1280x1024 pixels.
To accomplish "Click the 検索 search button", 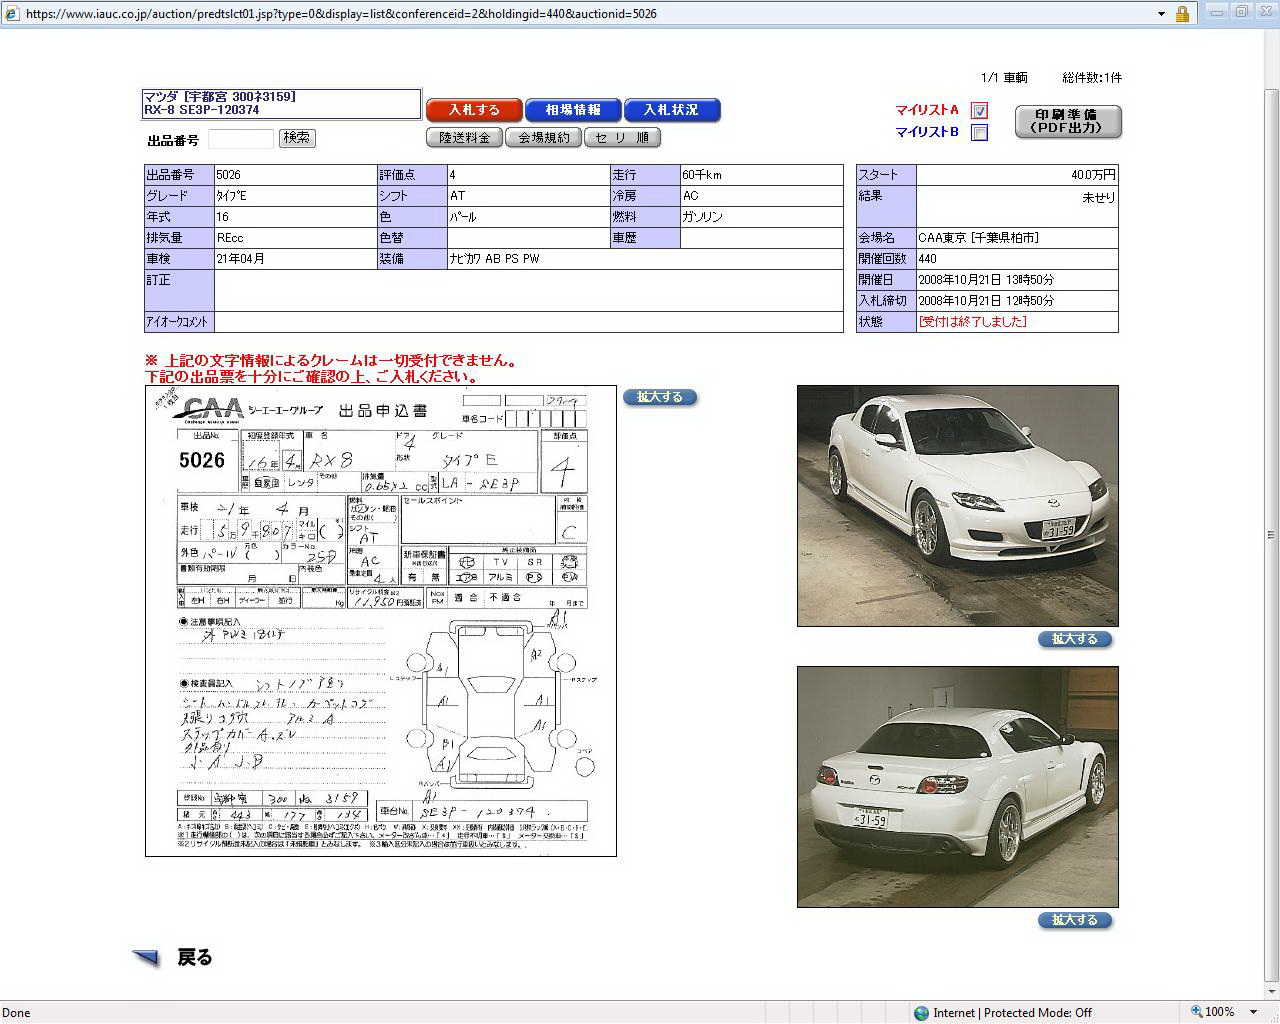I will [x=297, y=138].
